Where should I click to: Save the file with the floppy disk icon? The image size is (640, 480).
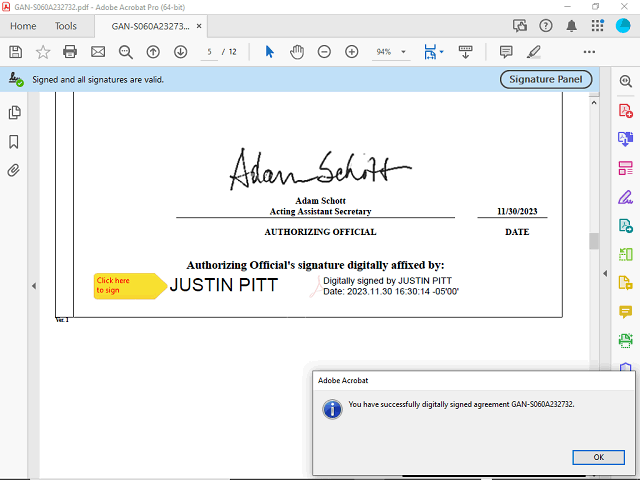[x=16, y=52]
